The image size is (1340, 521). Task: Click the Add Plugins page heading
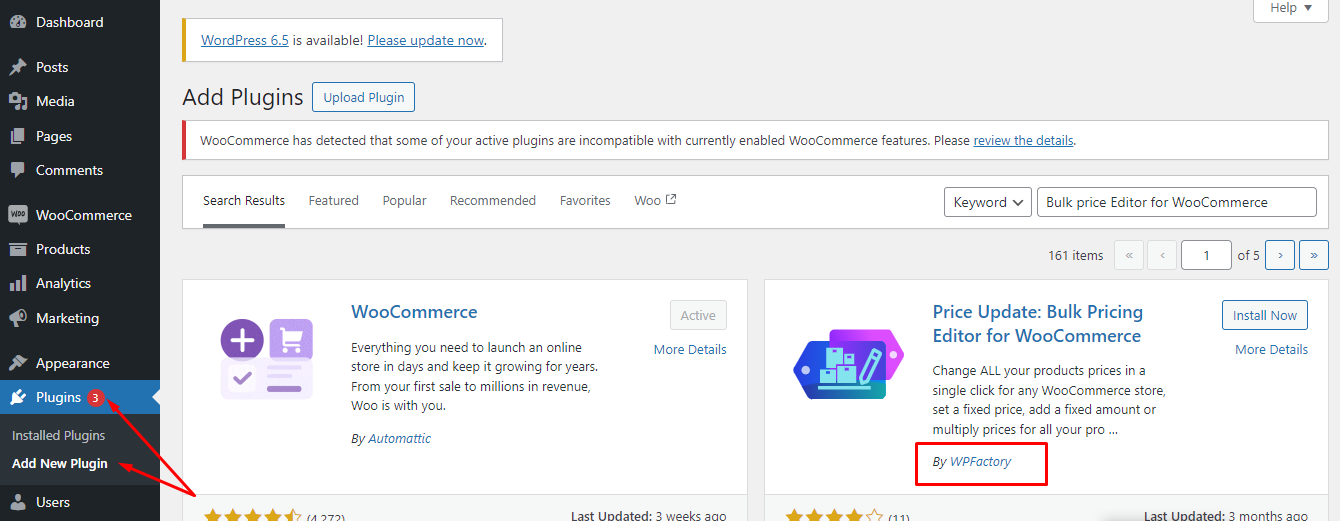click(243, 97)
